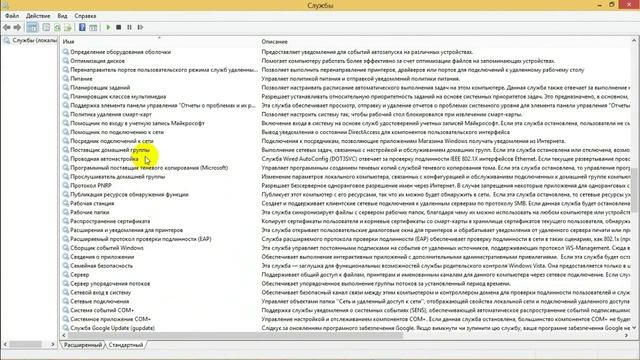Screen dimensions: 640x360
Task: Click the gear icon beside Сведения о приложении
Action: point(66,257)
